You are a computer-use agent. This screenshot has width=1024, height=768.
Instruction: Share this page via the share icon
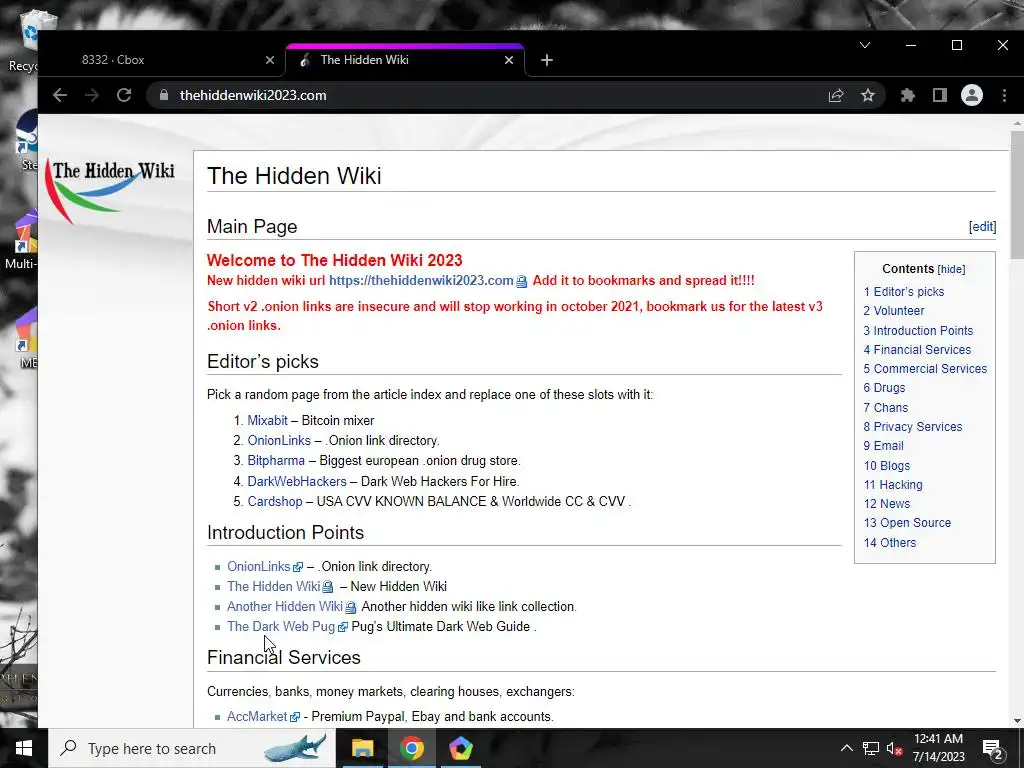836,95
